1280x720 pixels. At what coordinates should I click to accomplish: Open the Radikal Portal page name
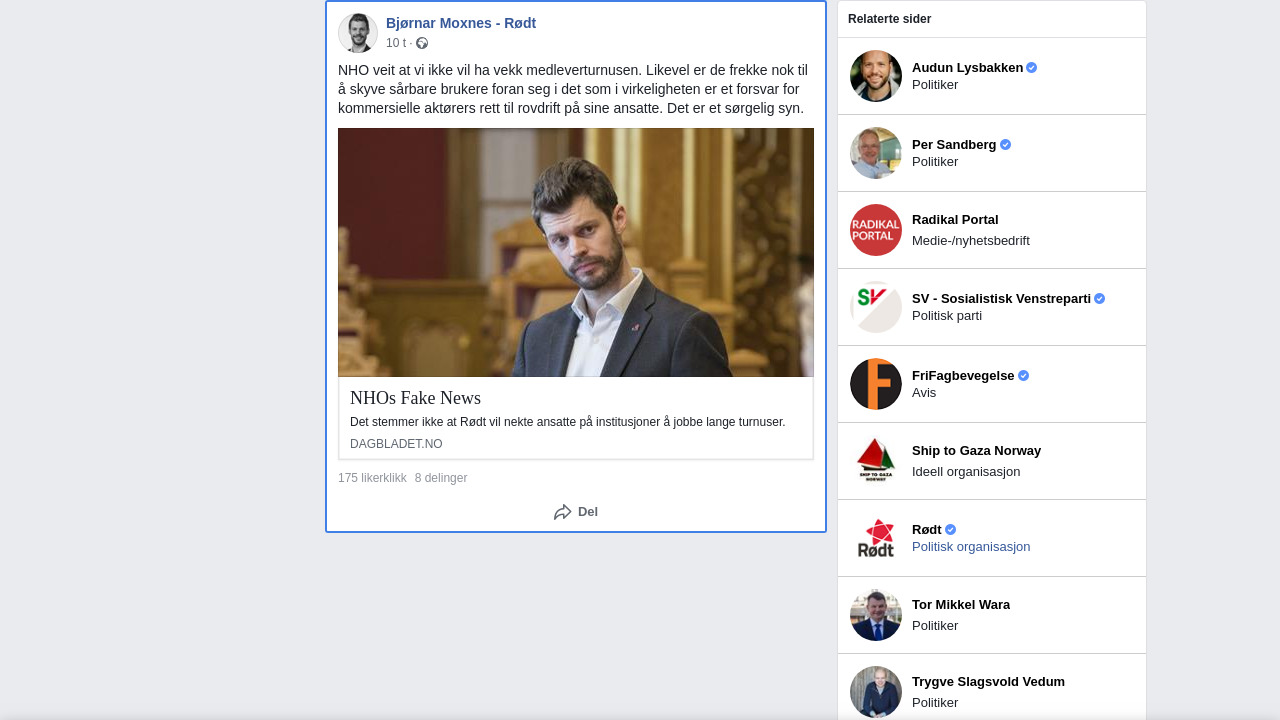tap(955, 220)
